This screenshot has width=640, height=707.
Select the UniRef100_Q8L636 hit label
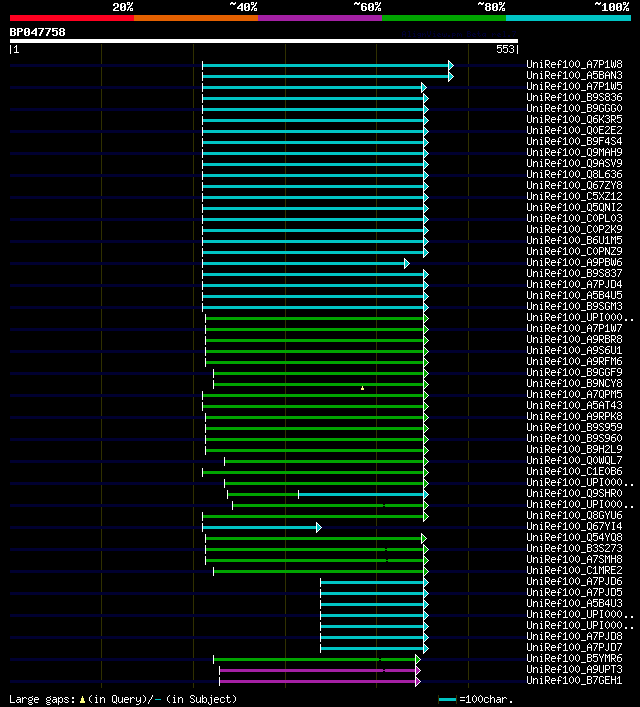pyautogui.click(x=574, y=174)
